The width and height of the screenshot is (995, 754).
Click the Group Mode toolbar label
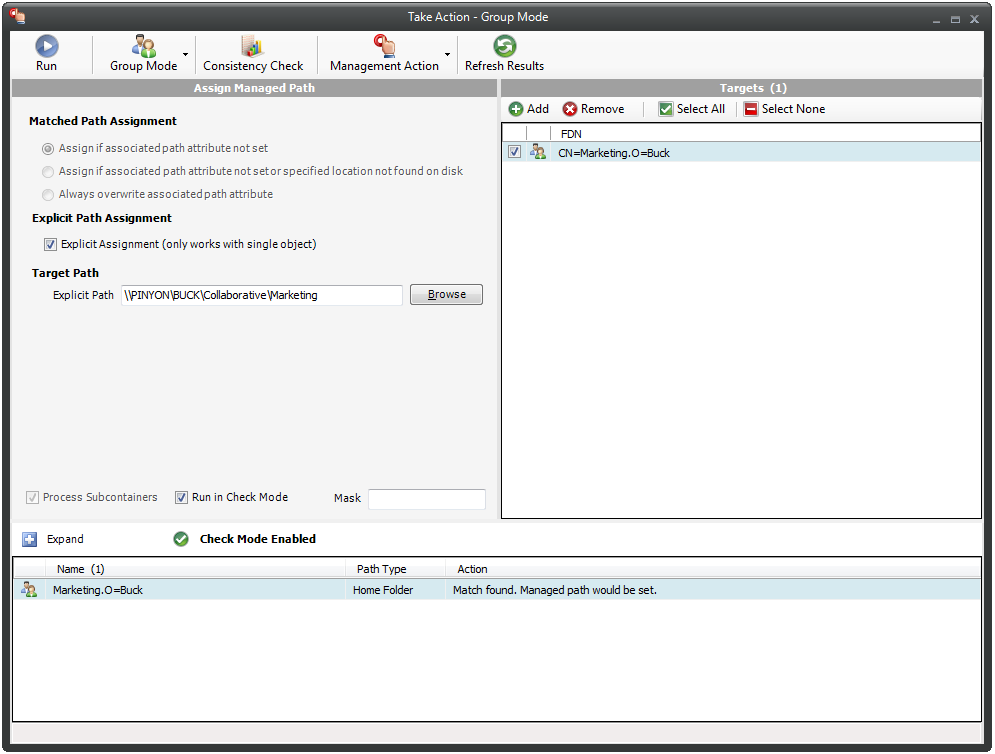click(143, 66)
